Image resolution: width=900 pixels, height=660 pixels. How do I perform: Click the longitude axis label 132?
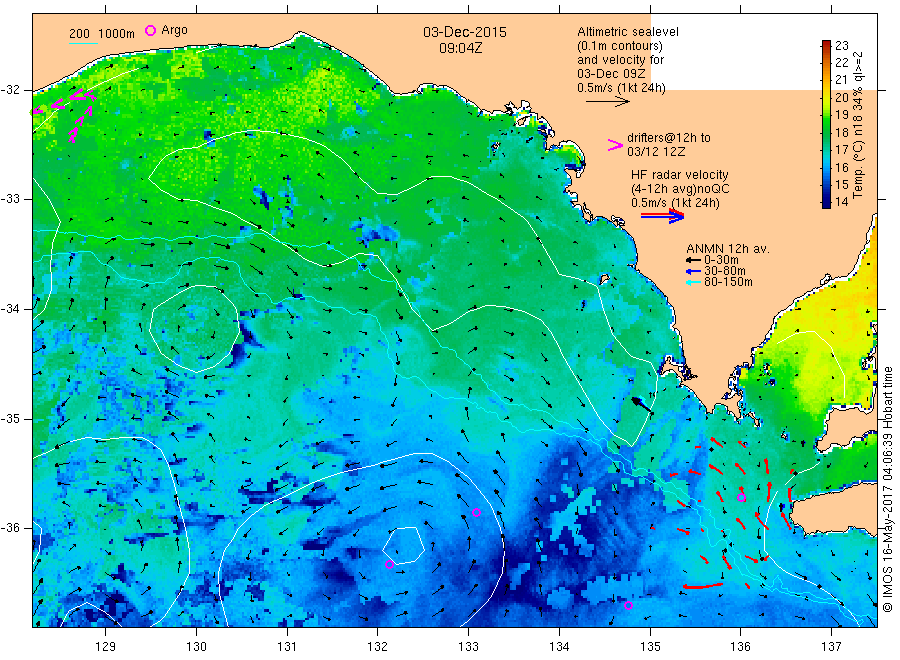click(x=378, y=646)
